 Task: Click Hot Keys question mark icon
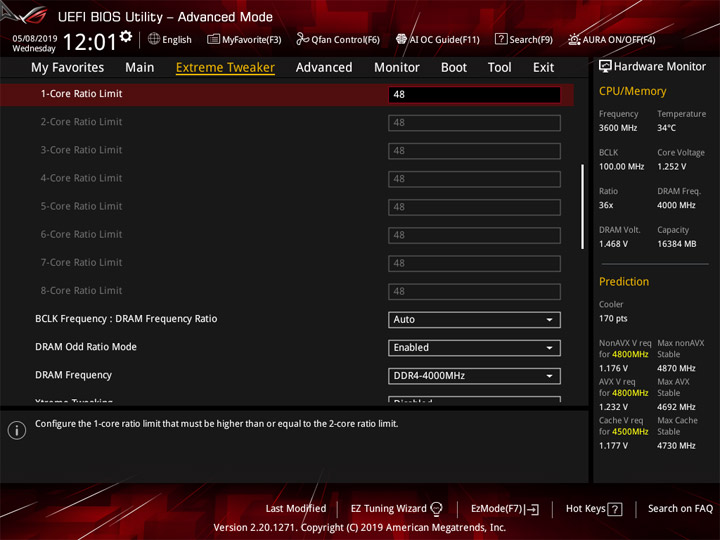click(615, 509)
